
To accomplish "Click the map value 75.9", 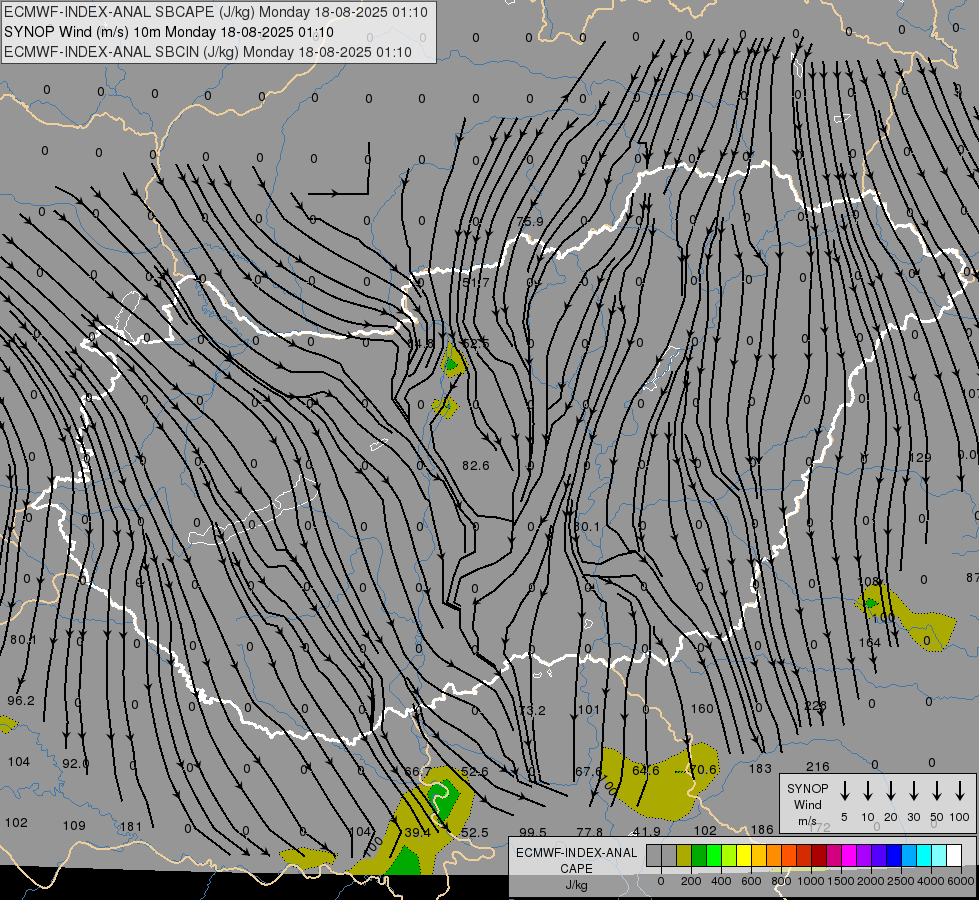I will 530,222.
